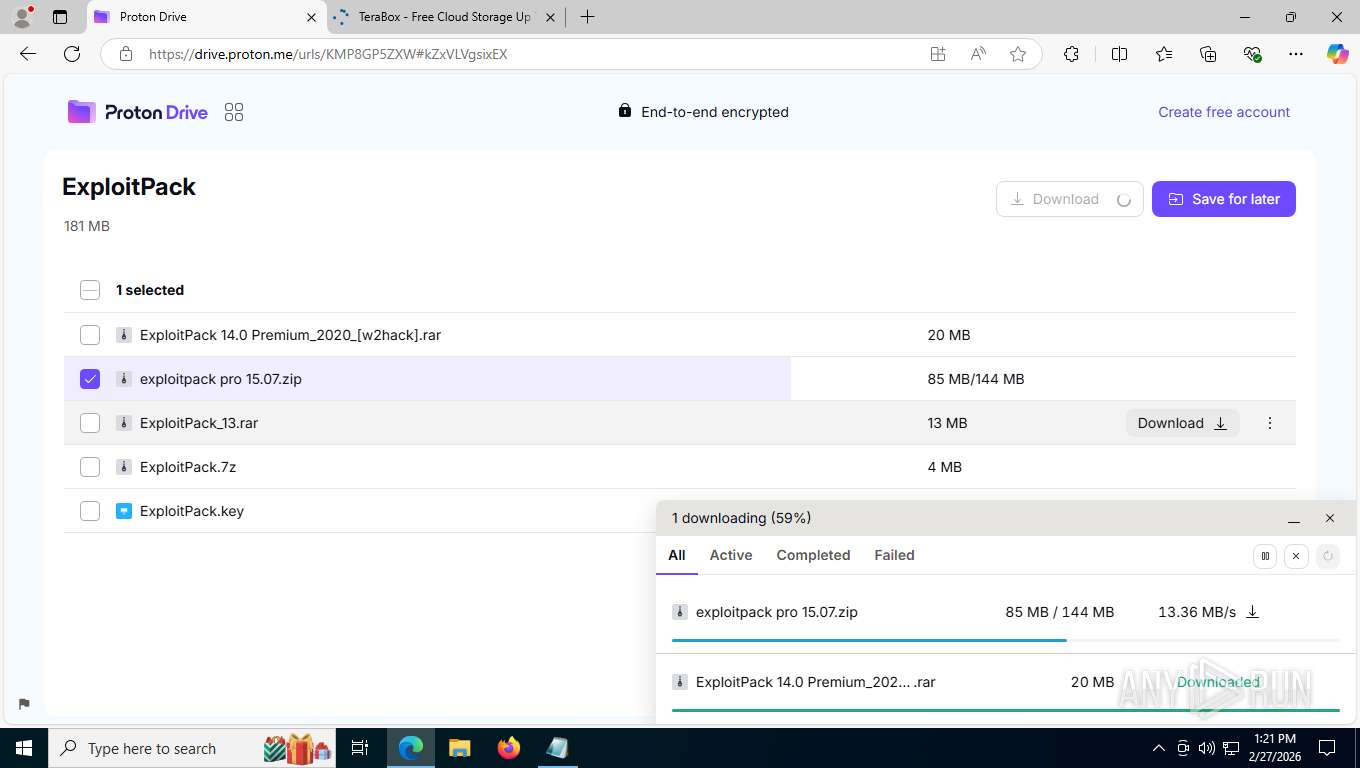Open the volume control in system tray
This screenshot has height=768, width=1360.
(1207, 748)
